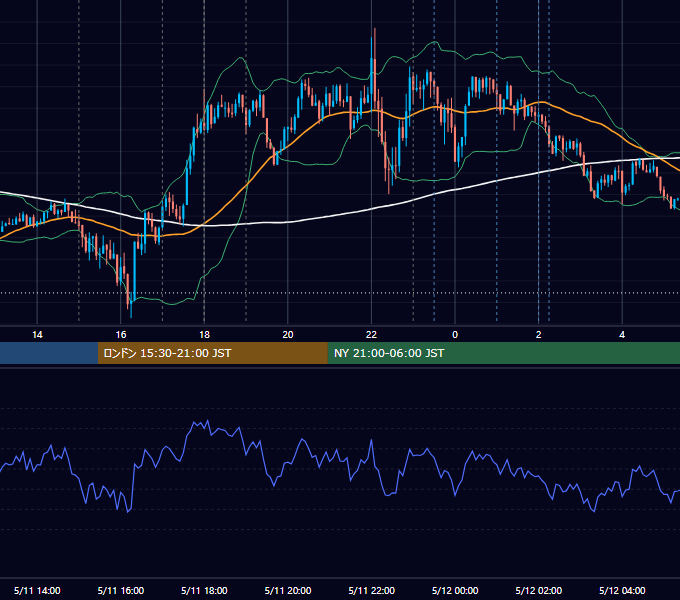Image resolution: width=680 pixels, height=600 pixels.
Task: Click the oscillator low near 5/11 16:00
Action: 128,512
